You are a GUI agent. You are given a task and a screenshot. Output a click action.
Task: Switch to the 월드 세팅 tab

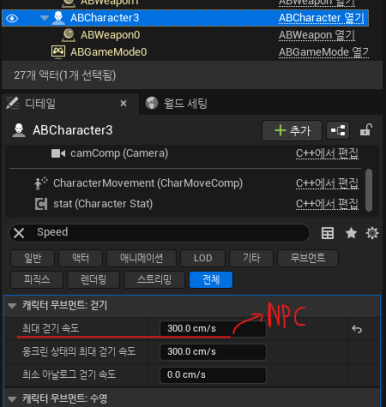185,103
